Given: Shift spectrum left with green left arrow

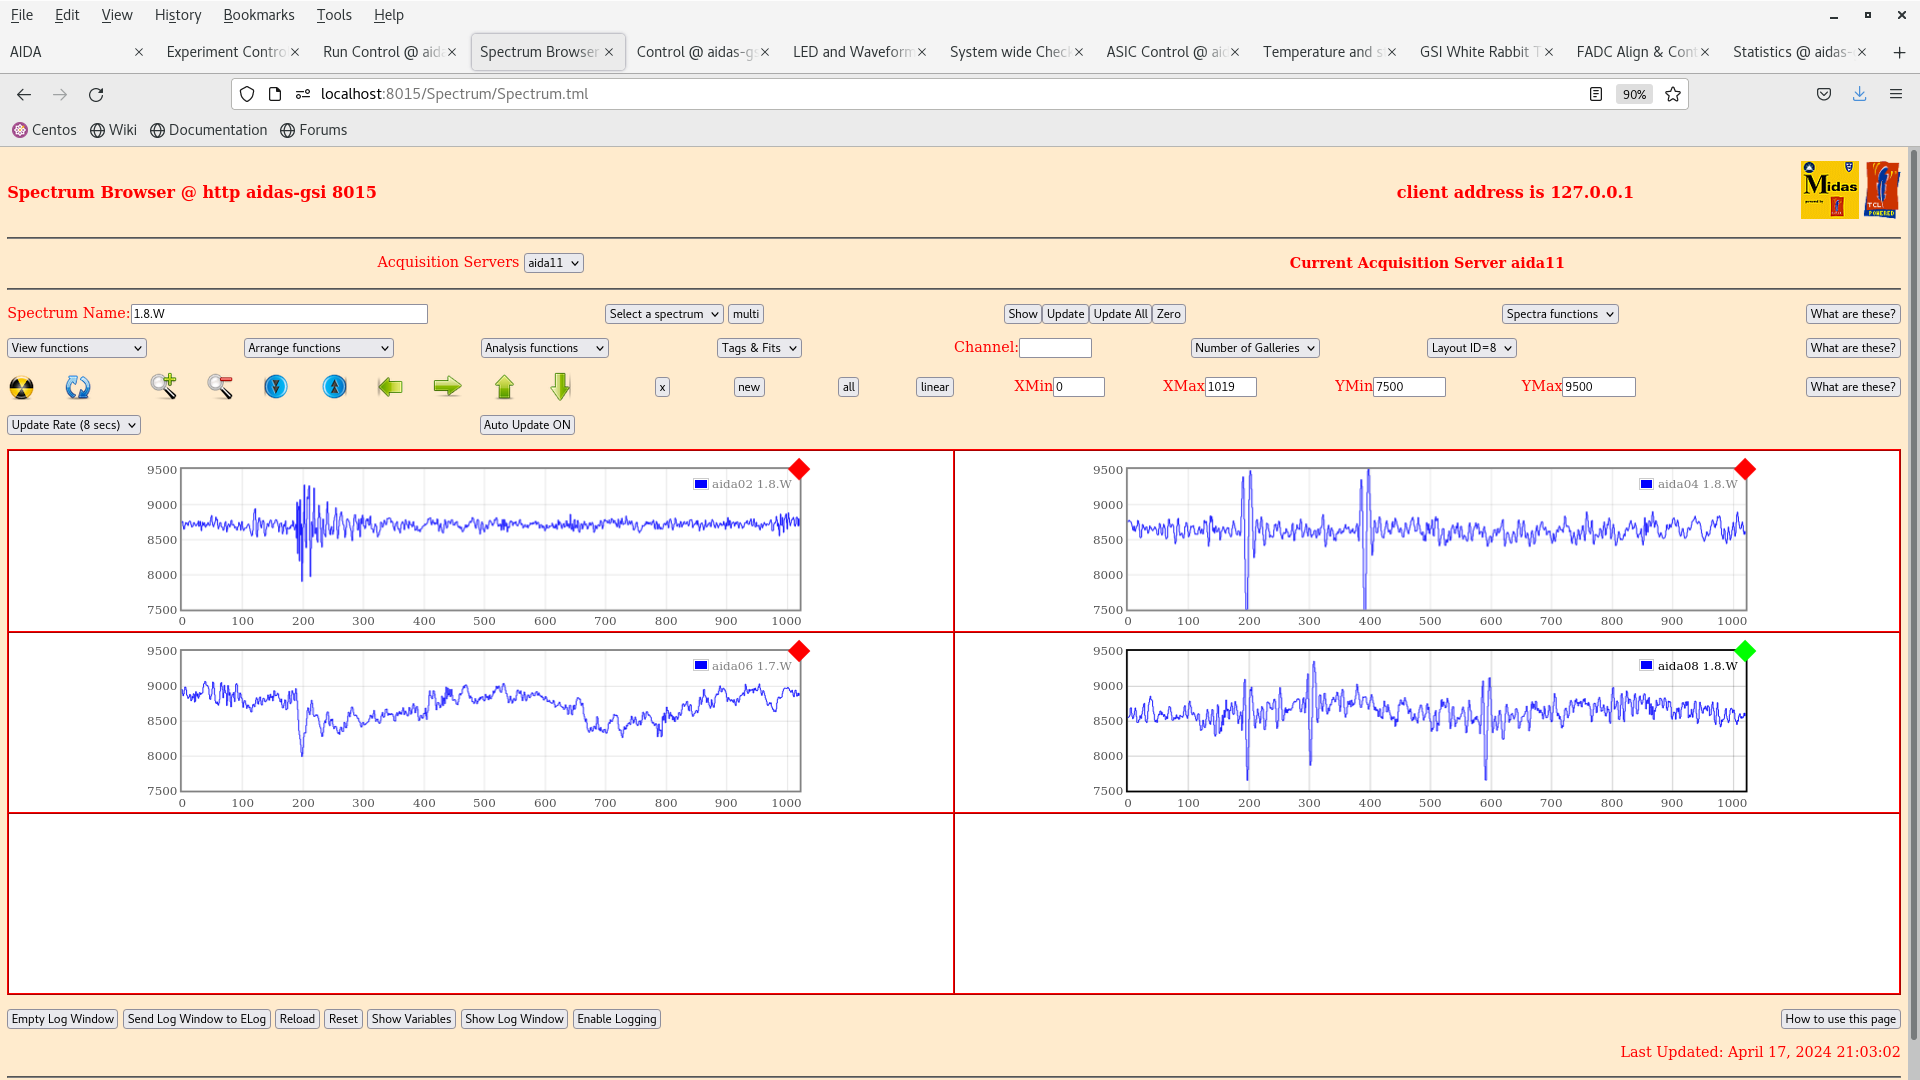Looking at the screenshot, I should 390,387.
